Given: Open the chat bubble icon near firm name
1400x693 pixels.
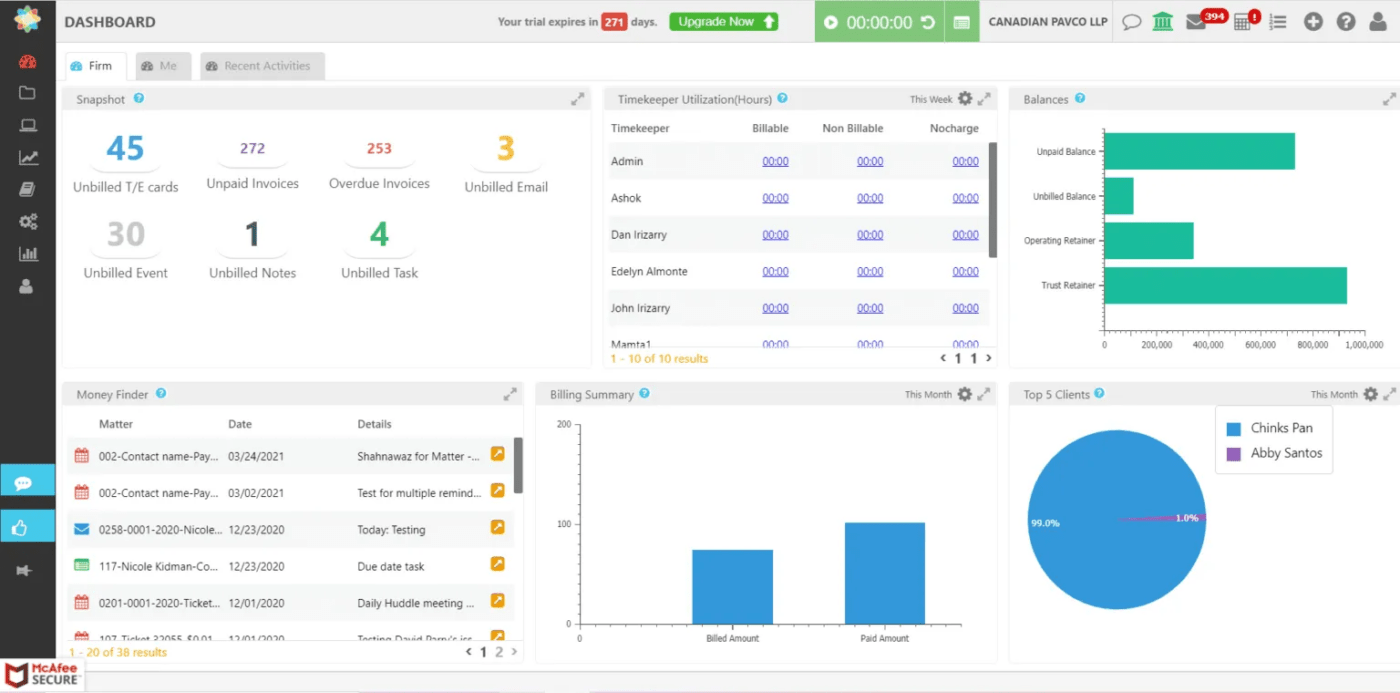Looking at the screenshot, I should 1131,22.
